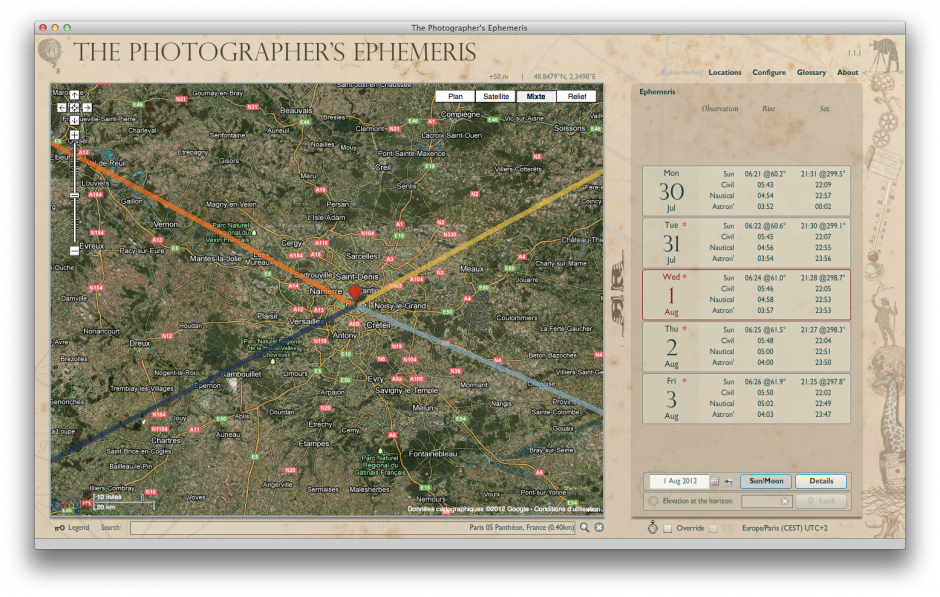Open the About tab

[848, 72]
